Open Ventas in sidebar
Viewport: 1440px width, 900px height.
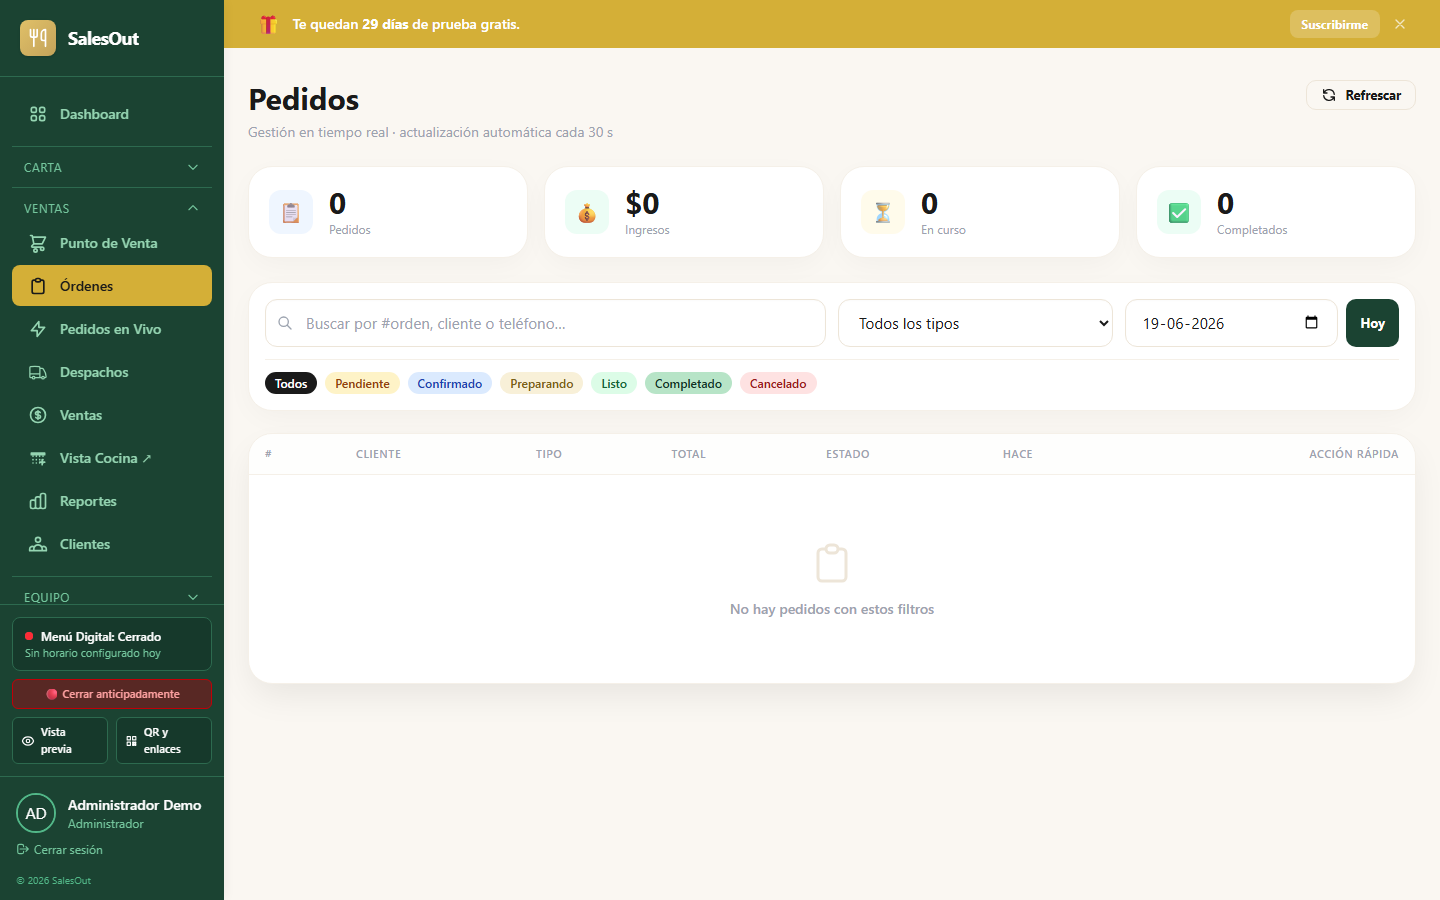(x=112, y=415)
